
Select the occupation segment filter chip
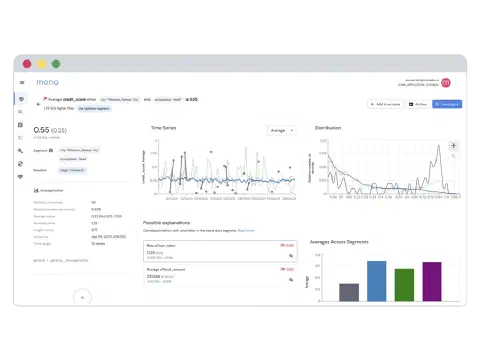point(73,159)
